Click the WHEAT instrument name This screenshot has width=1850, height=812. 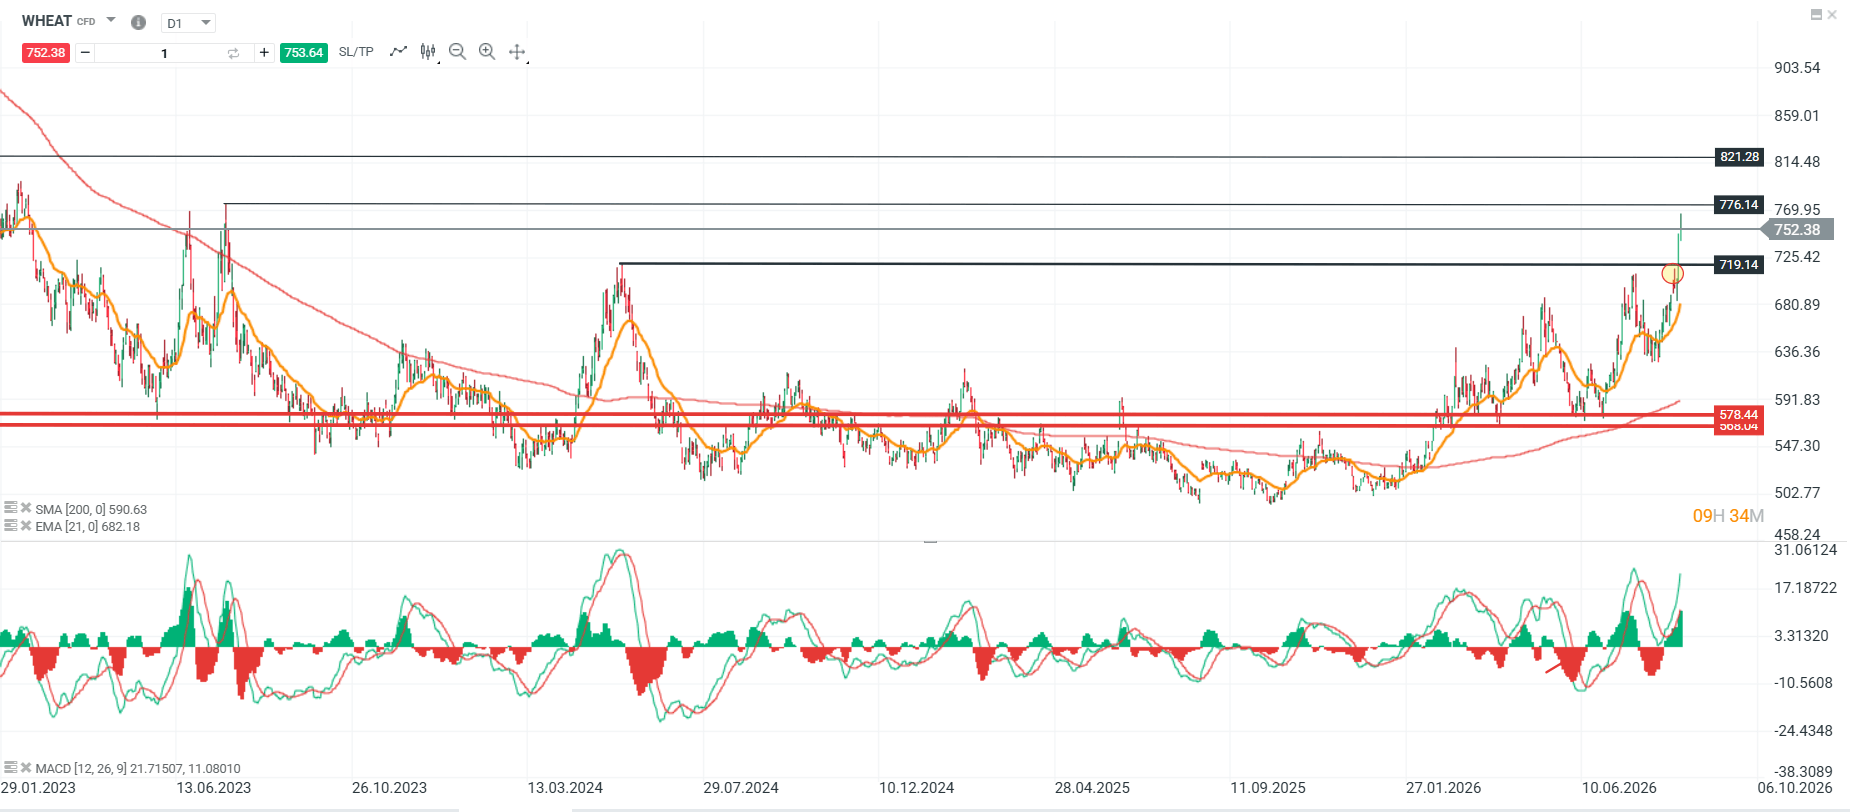coord(47,21)
